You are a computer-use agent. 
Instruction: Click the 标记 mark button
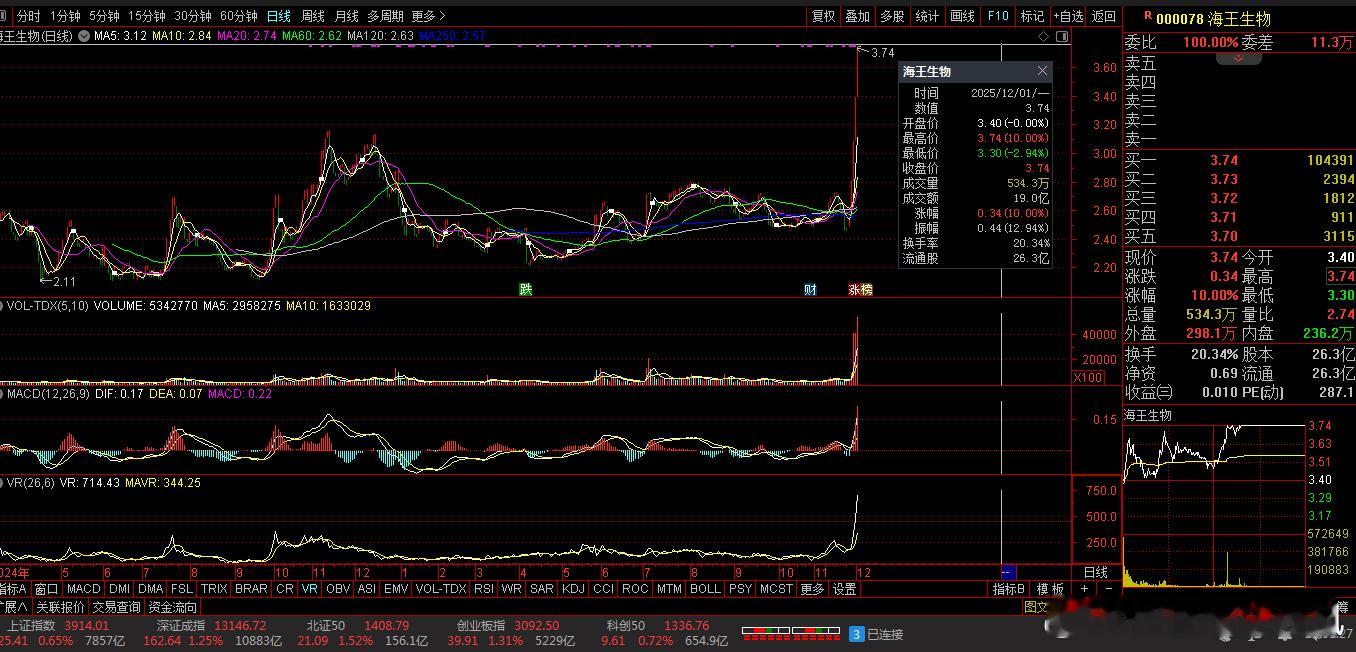pyautogui.click(x=1032, y=16)
